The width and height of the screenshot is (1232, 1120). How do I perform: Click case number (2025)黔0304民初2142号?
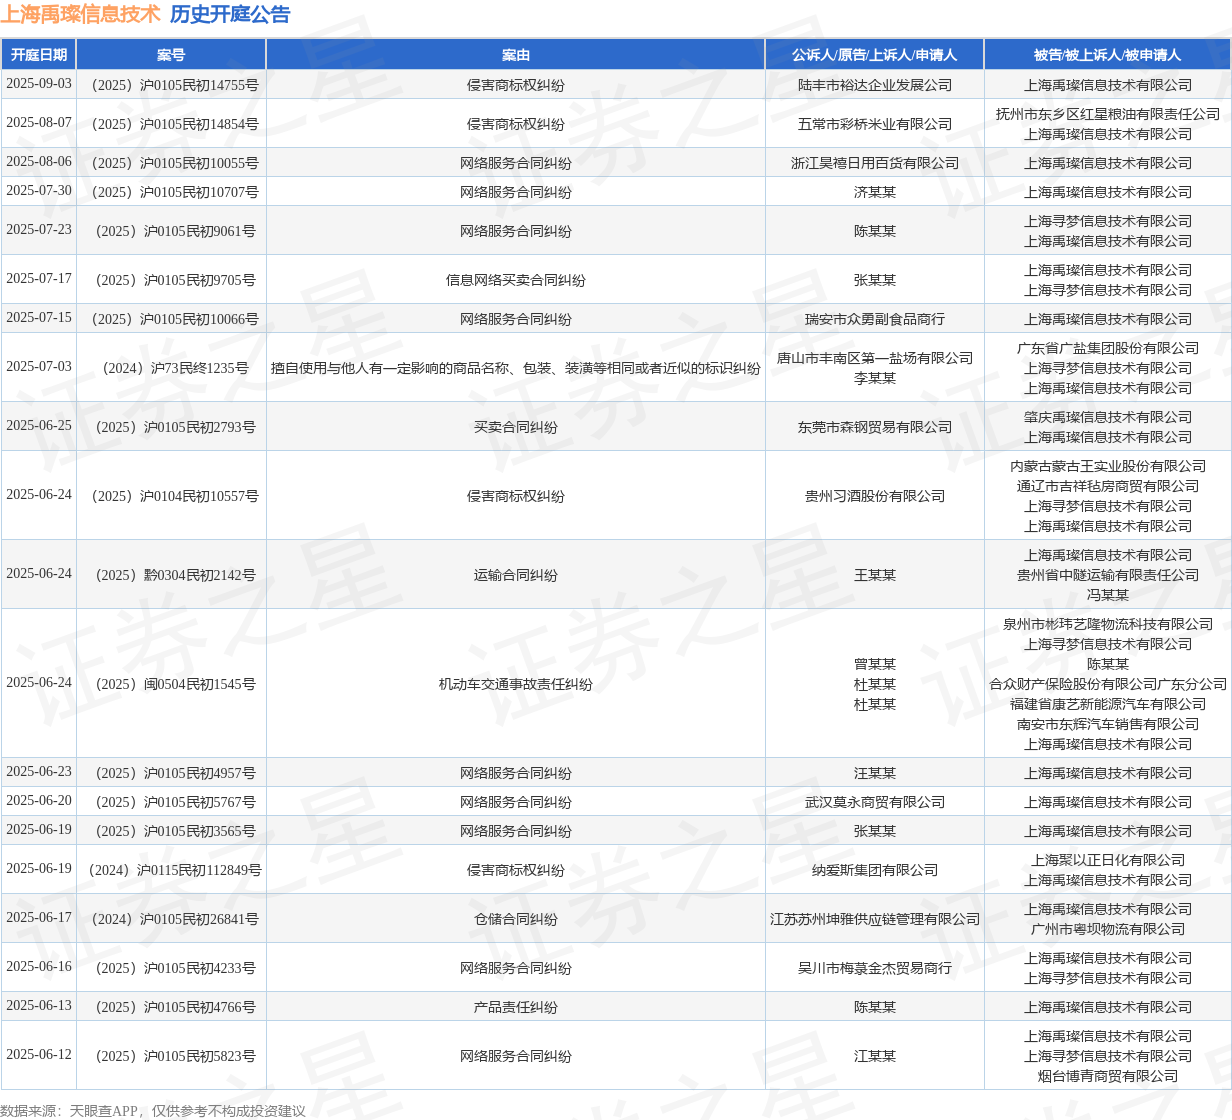[x=171, y=575]
